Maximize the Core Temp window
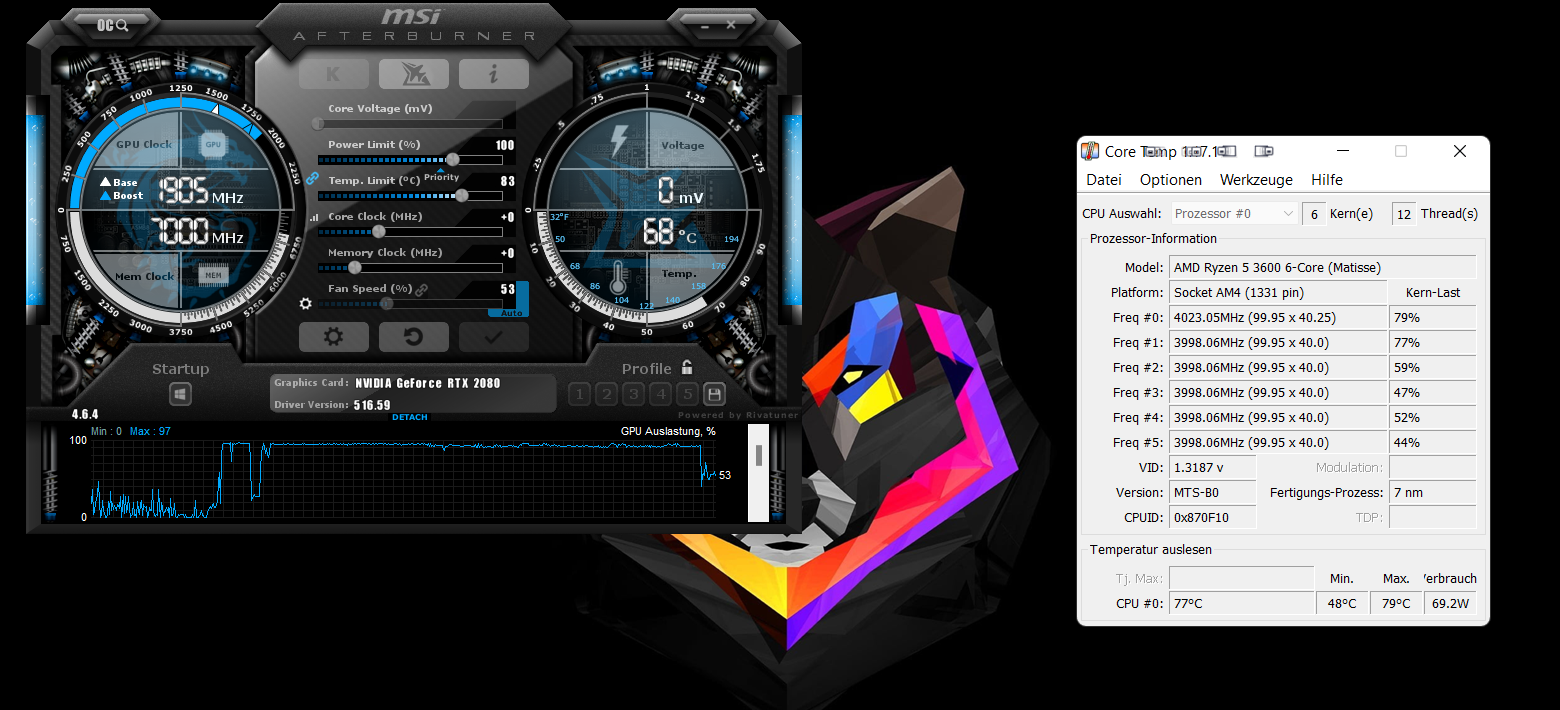The width and height of the screenshot is (1560, 710). click(1401, 151)
